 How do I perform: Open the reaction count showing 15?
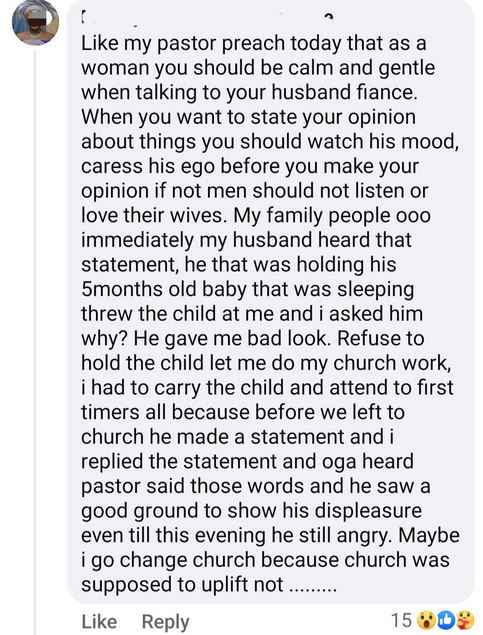coord(401,620)
